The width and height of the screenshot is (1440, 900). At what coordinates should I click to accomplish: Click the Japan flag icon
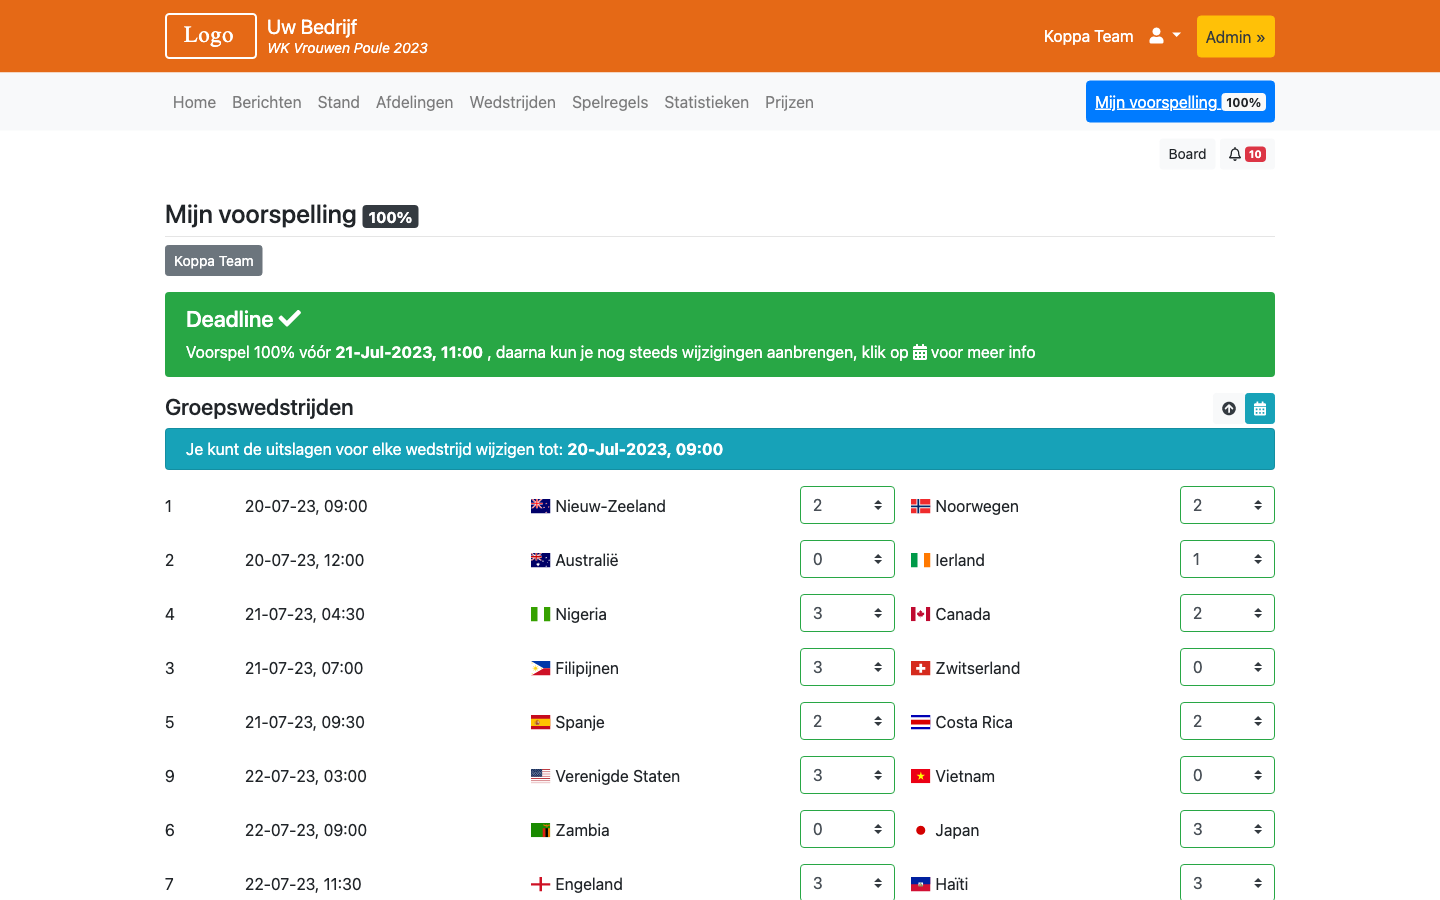920,830
